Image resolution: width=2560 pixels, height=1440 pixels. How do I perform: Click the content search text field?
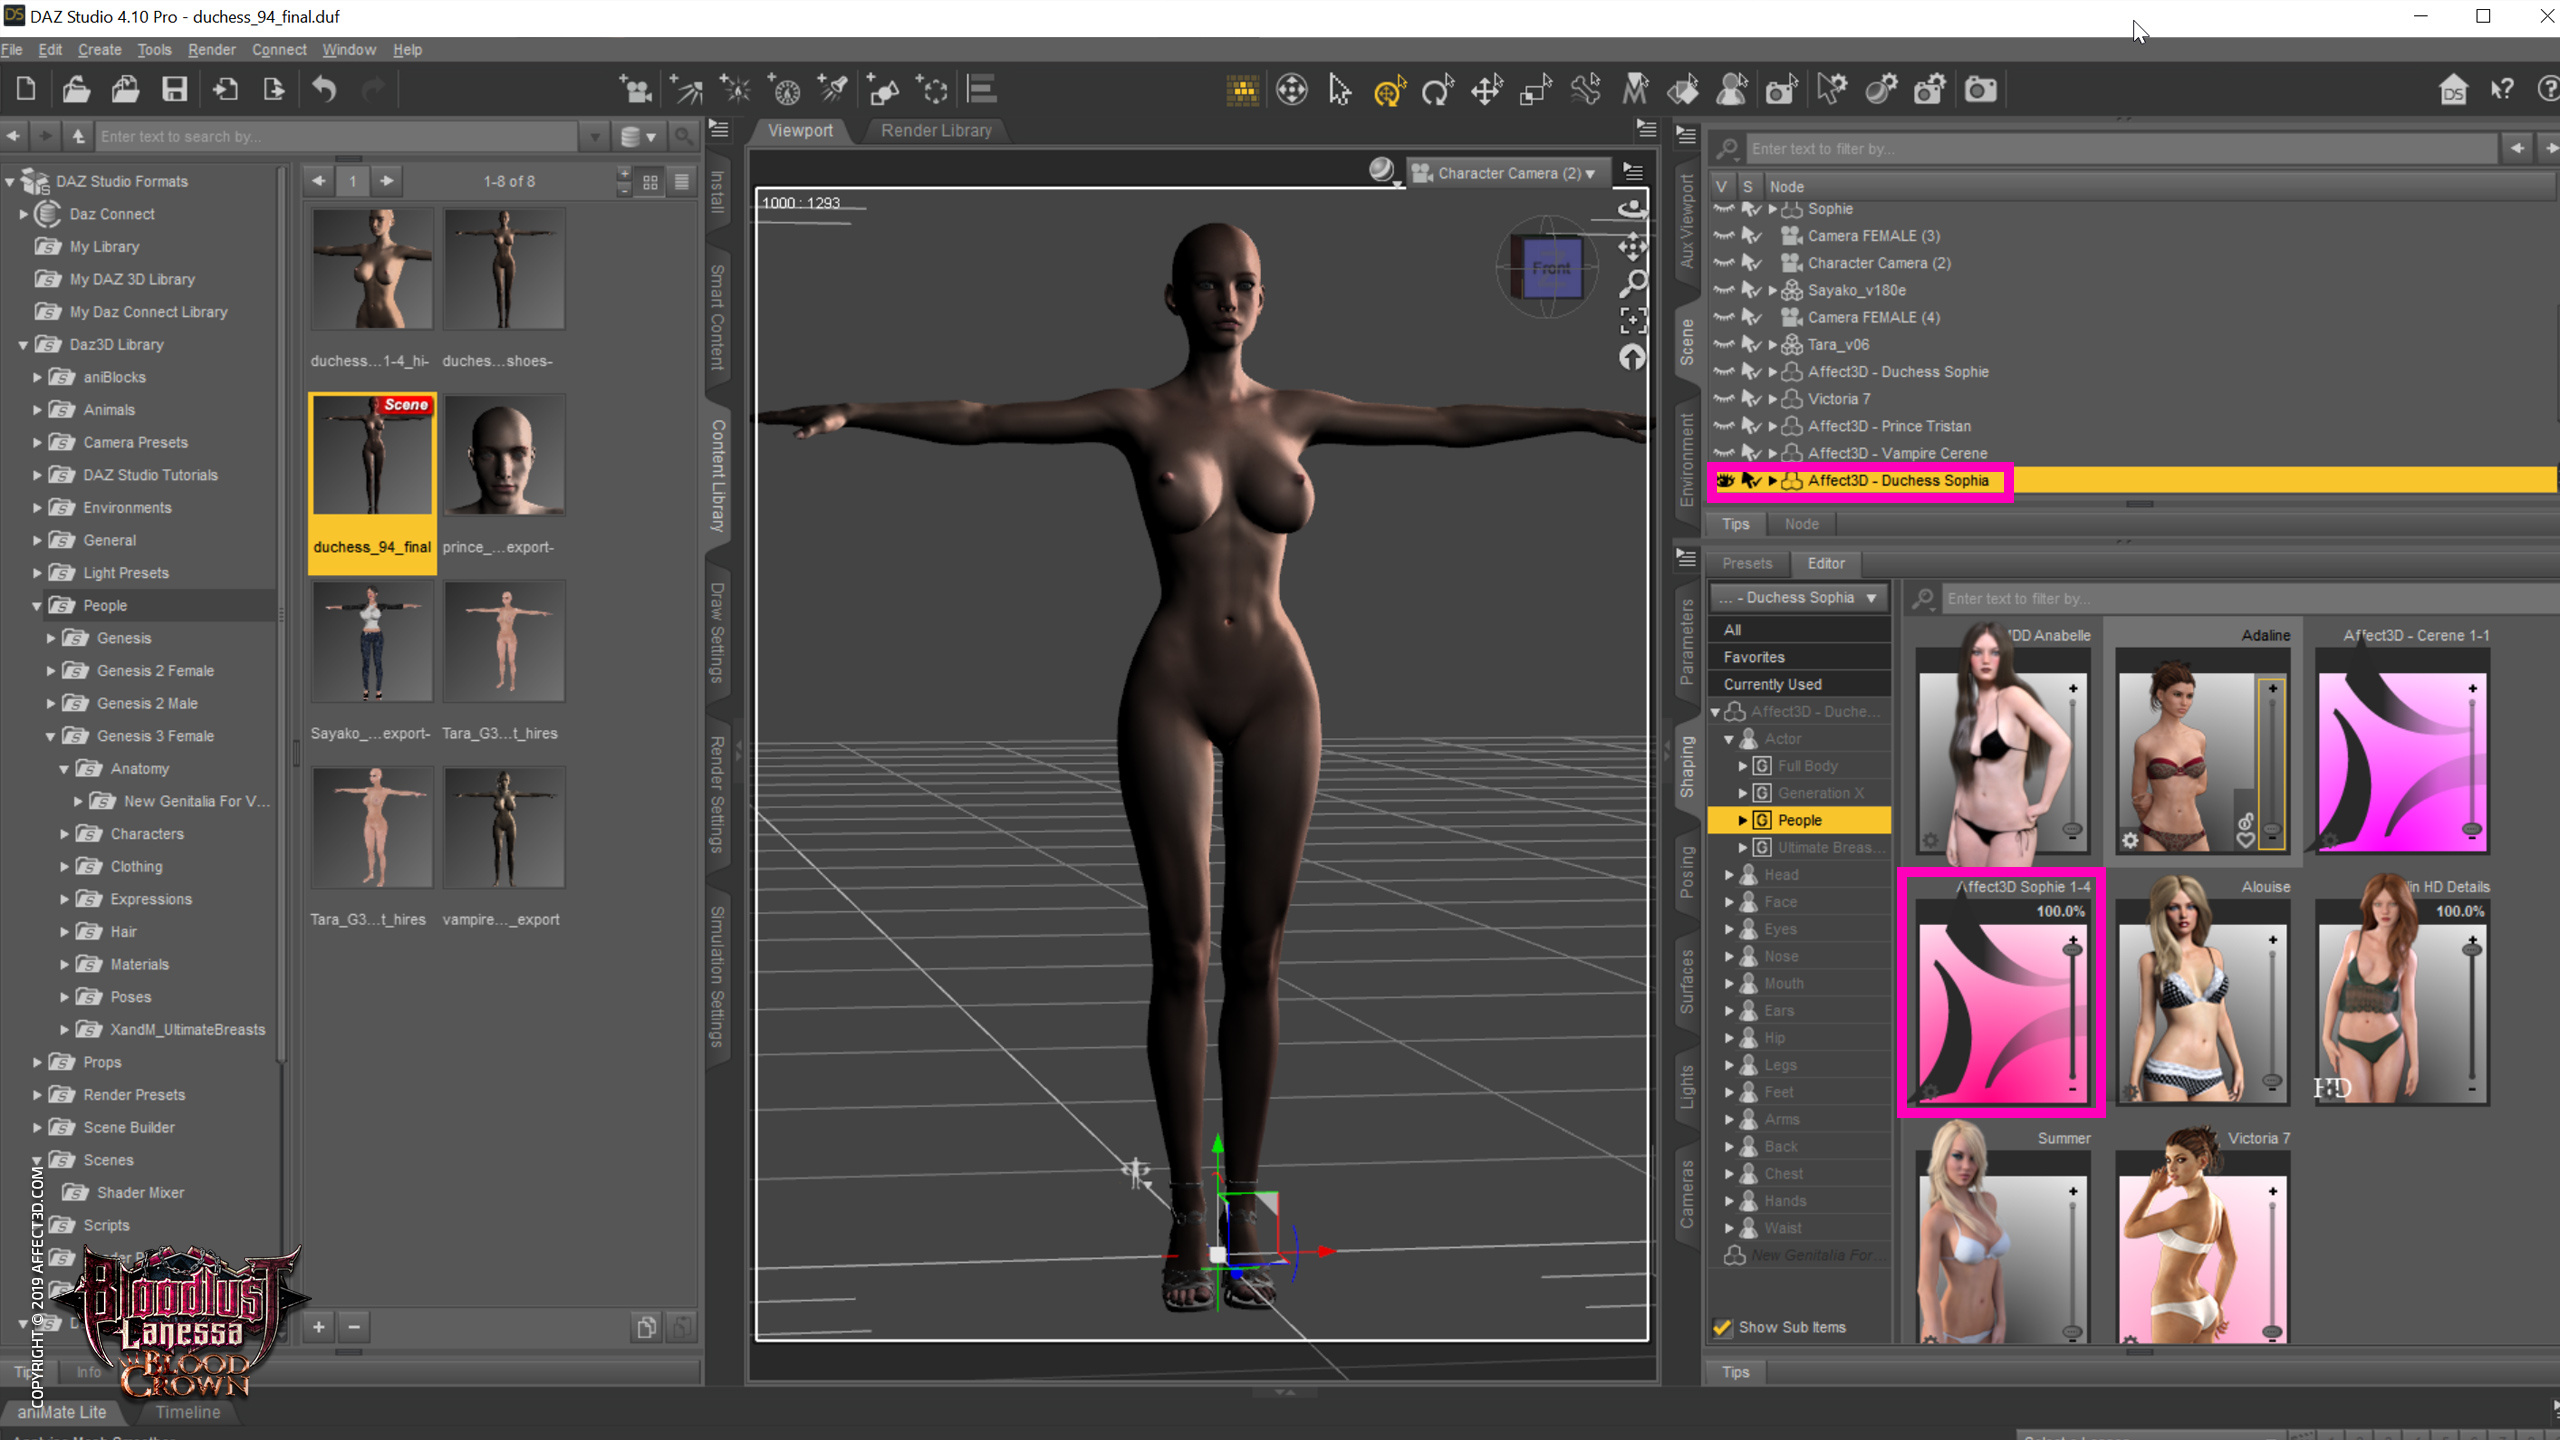click(x=337, y=136)
